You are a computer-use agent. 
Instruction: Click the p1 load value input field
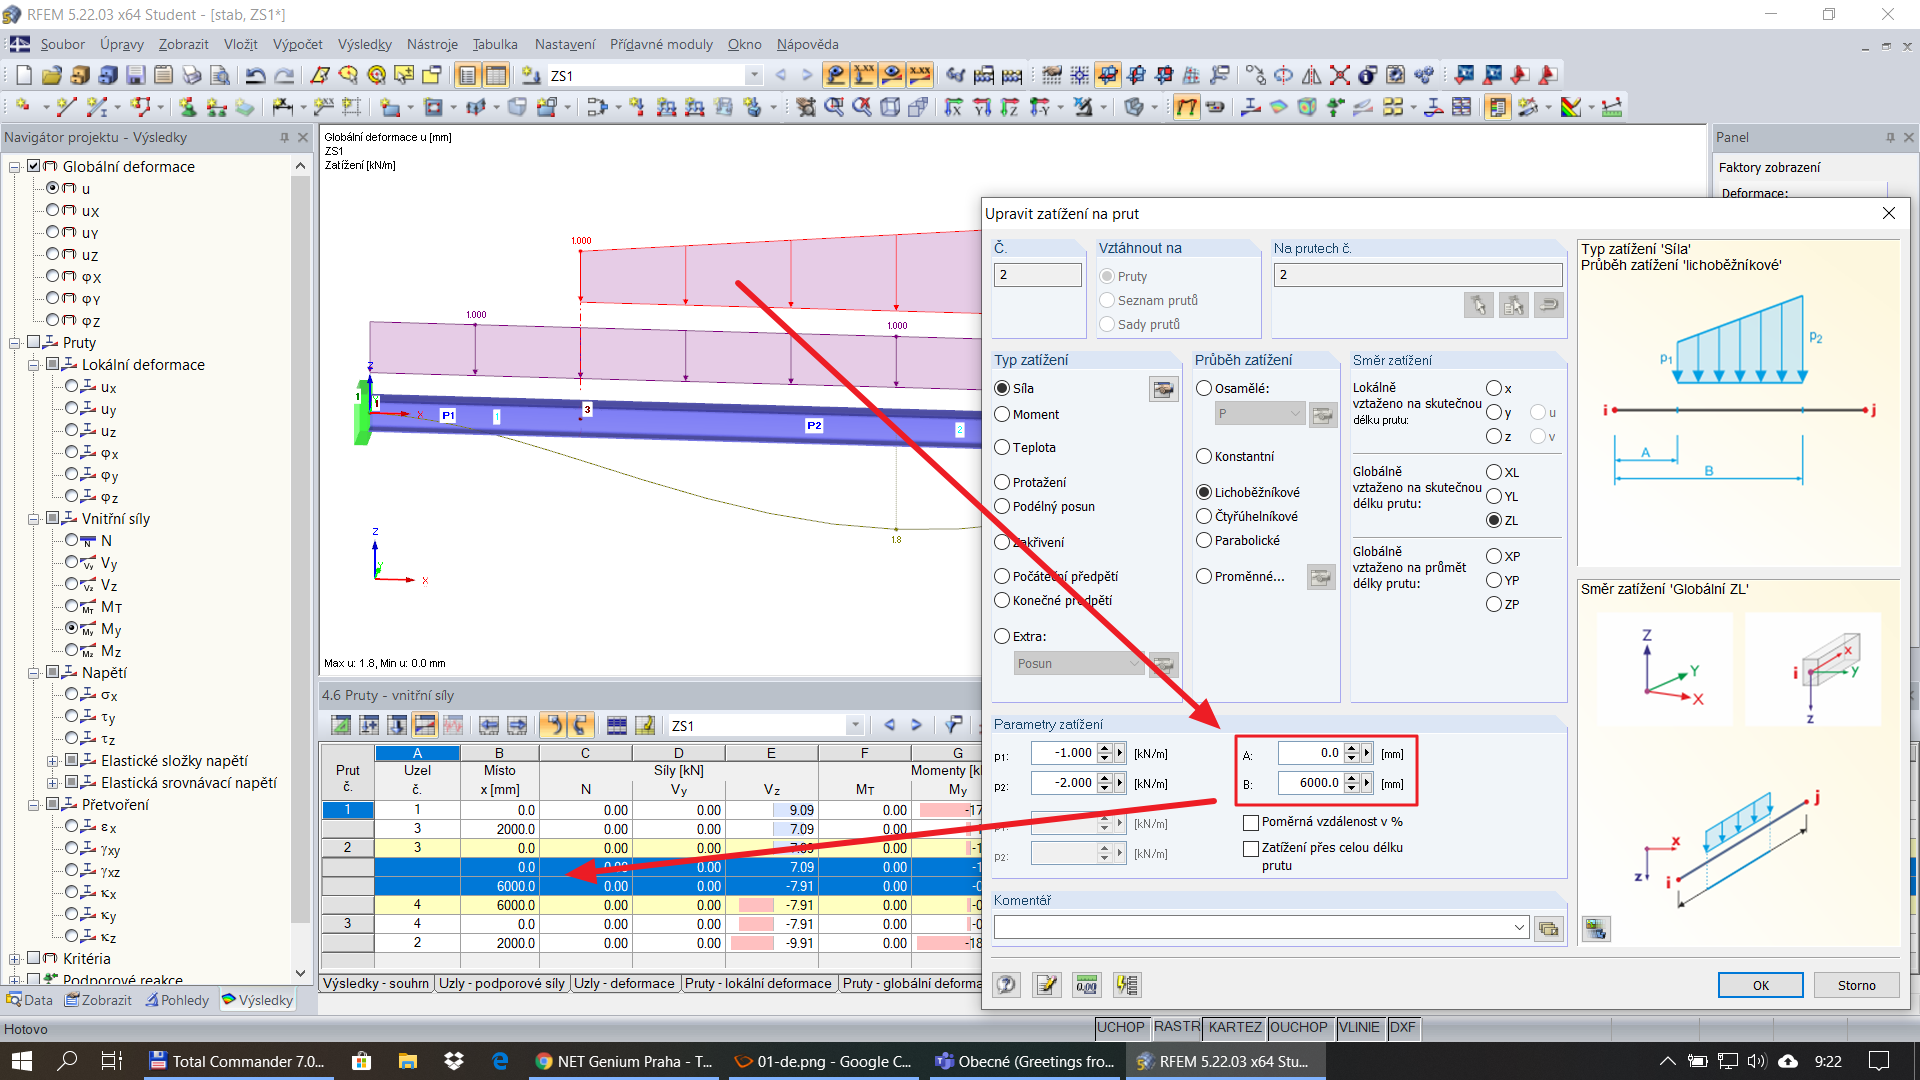tap(1066, 753)
